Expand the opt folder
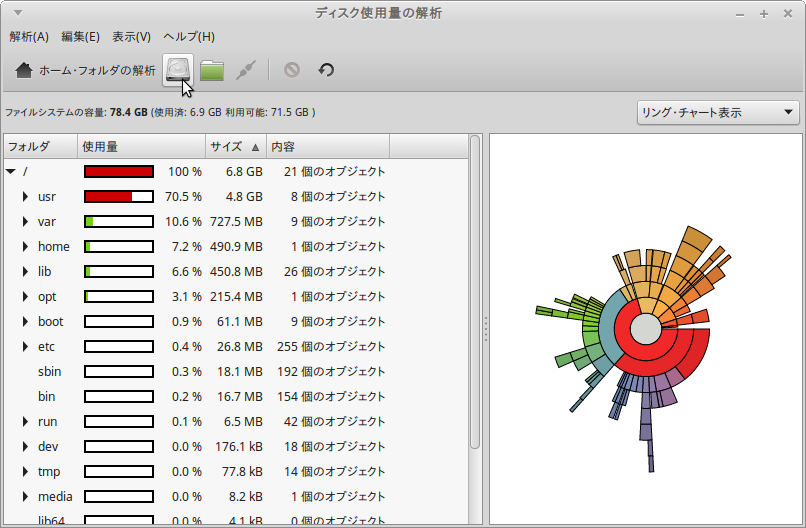 coord(25,297)
